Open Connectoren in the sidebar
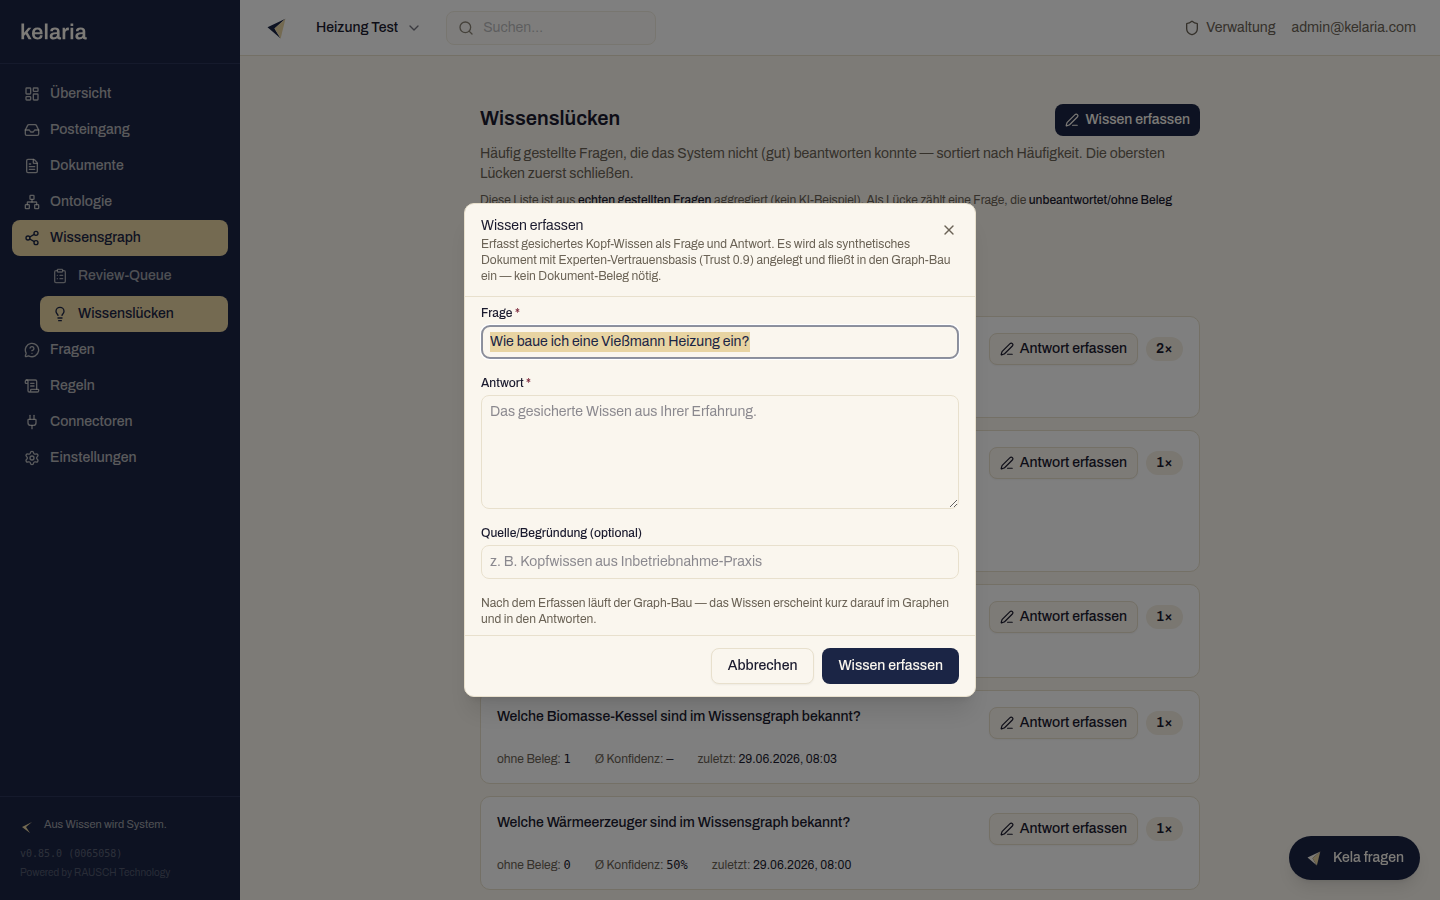Image resolution: width=1440 pixels, height=900 pixels. pos(120,421)
